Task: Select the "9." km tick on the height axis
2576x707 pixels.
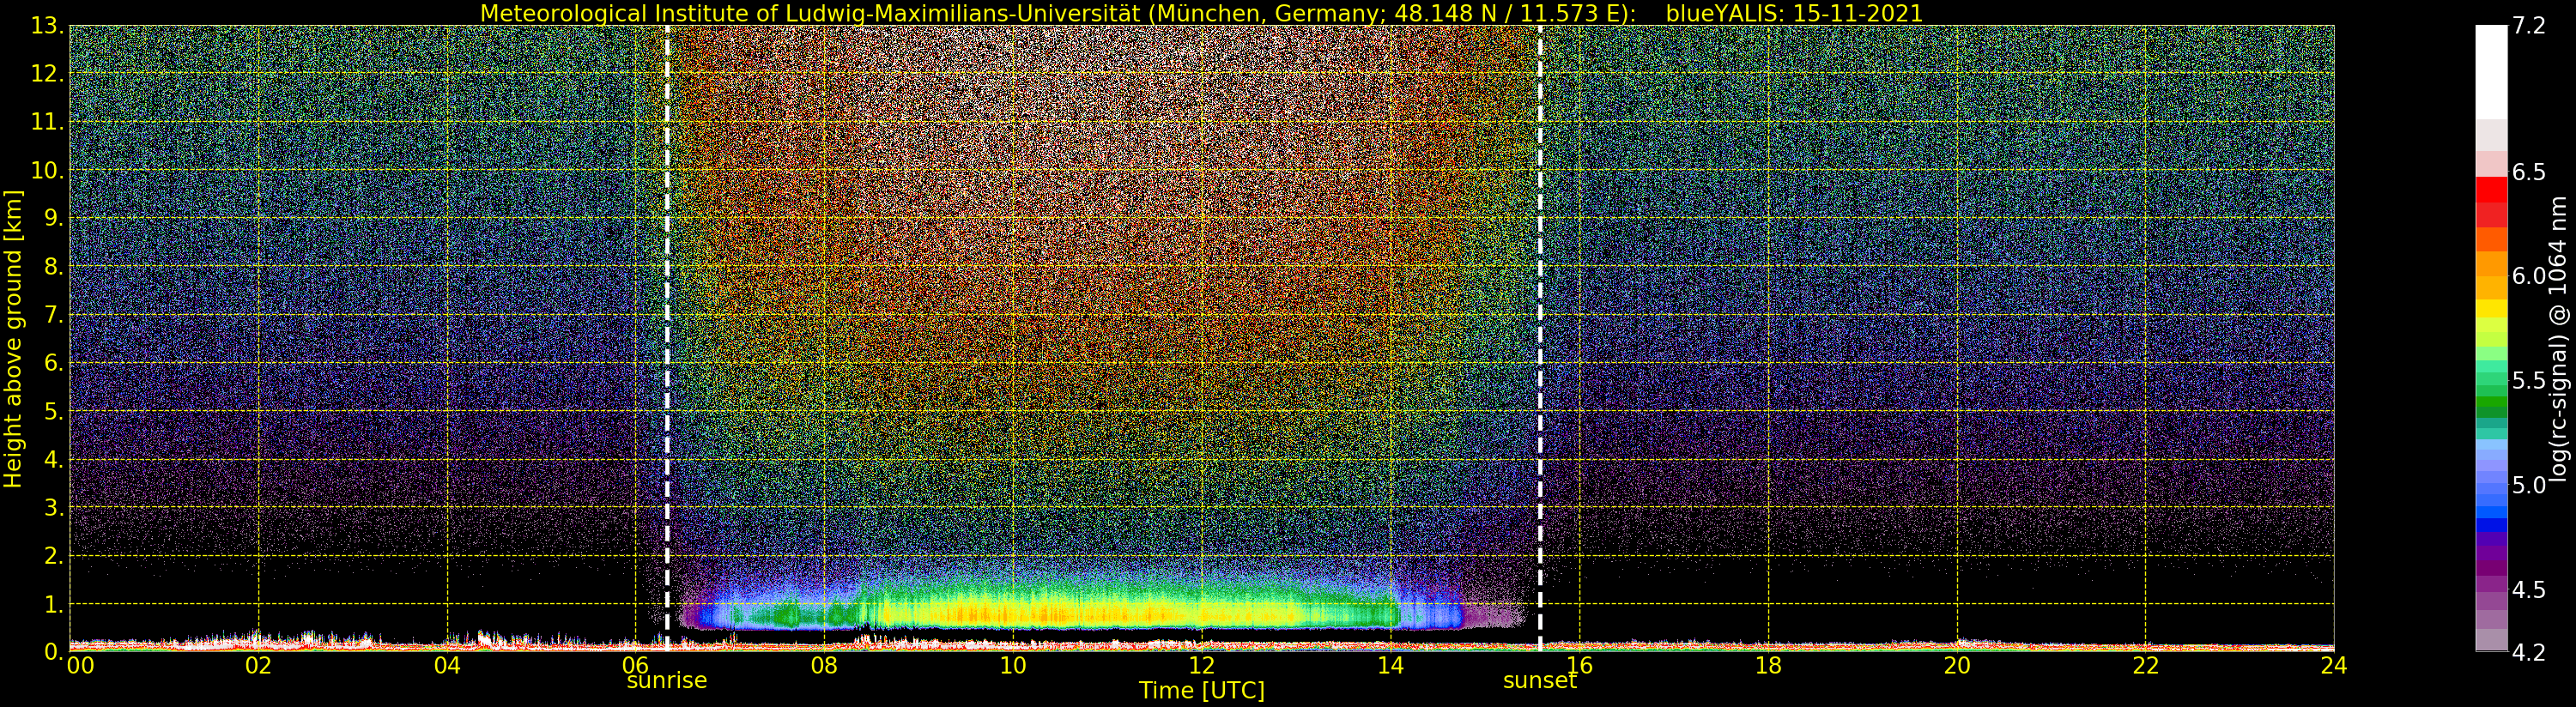Action: click(x=53, y=218)
